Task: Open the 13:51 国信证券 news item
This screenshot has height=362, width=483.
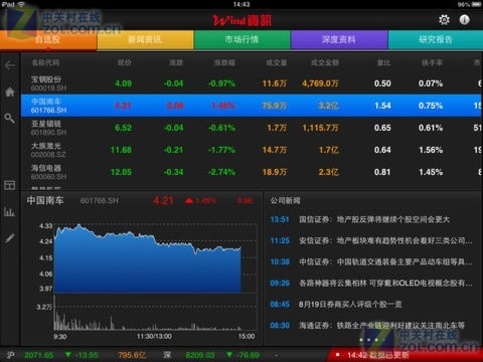Action: pyautogui.click(x=372, y=219)
